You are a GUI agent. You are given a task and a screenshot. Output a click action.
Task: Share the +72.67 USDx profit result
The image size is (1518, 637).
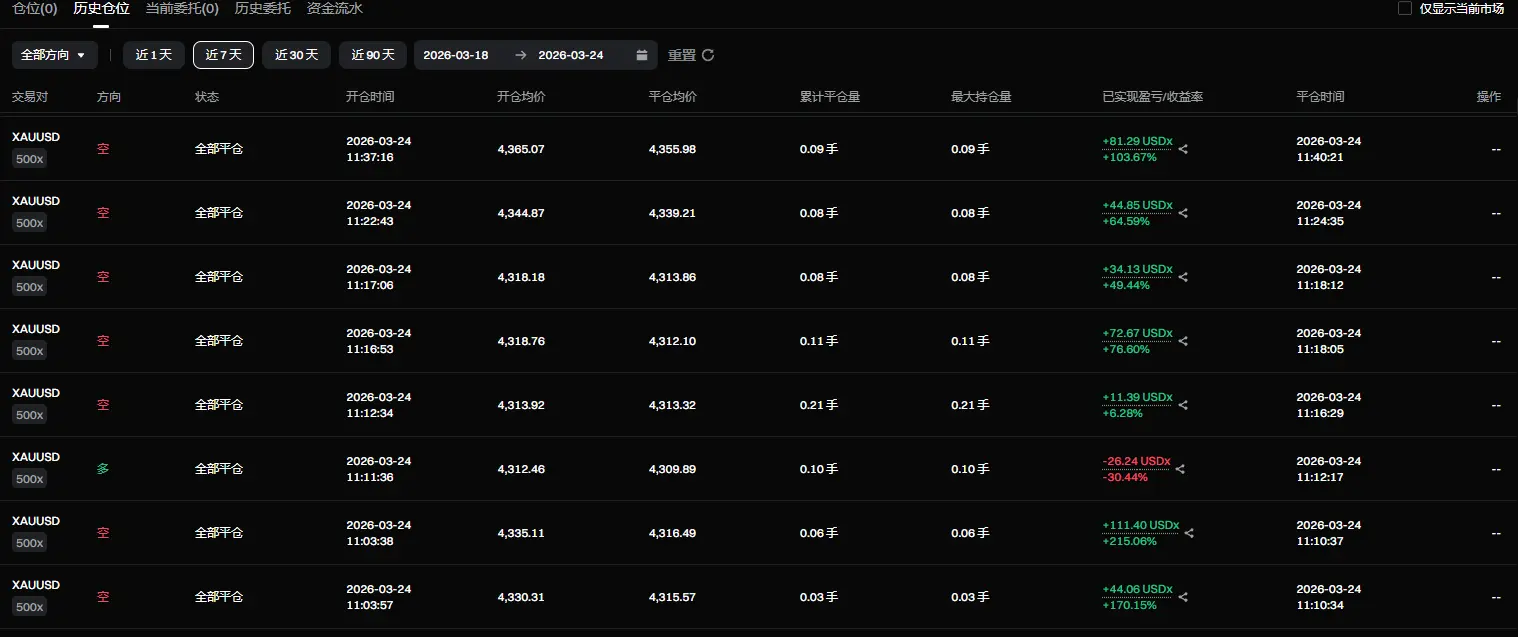pos(1184,341)
